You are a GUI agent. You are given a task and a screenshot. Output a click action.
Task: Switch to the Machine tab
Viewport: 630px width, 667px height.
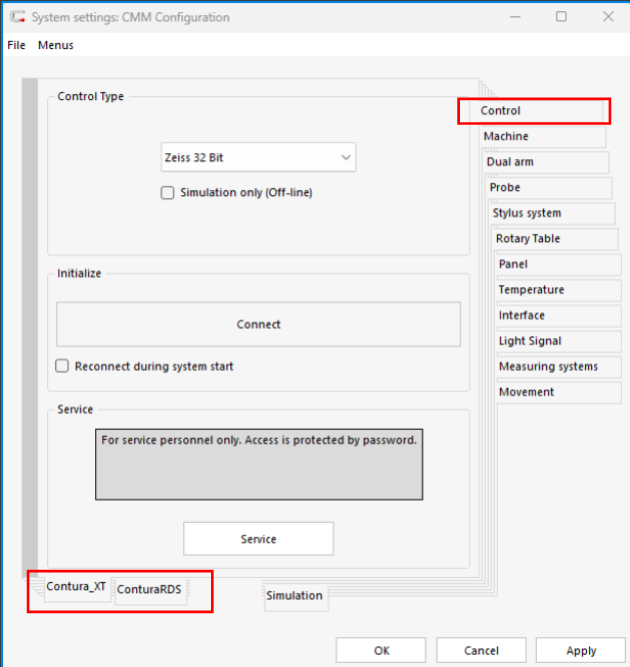tap(506, 137)
